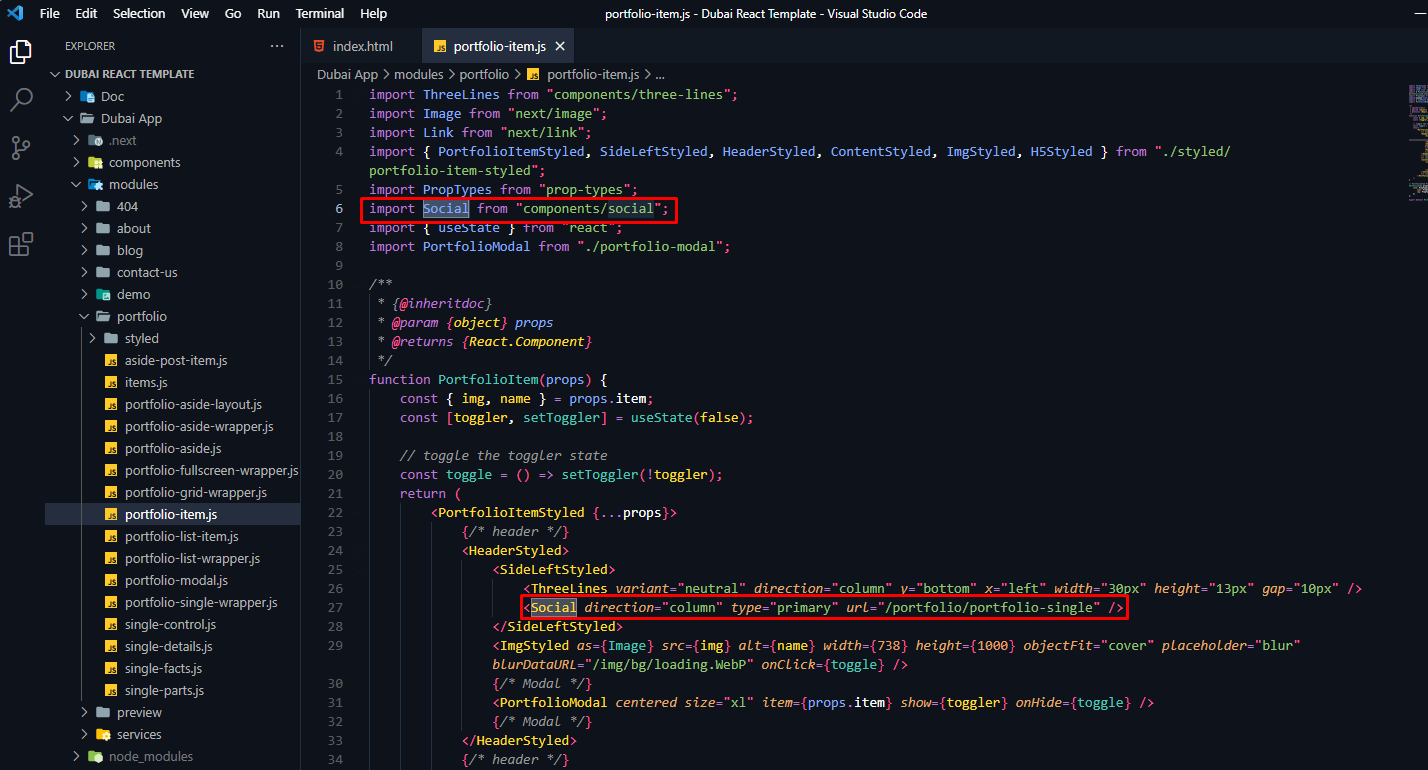Close the portfolio-item.js editor tab
Viewport: 1428px width, 770px height.
(560, 46)
